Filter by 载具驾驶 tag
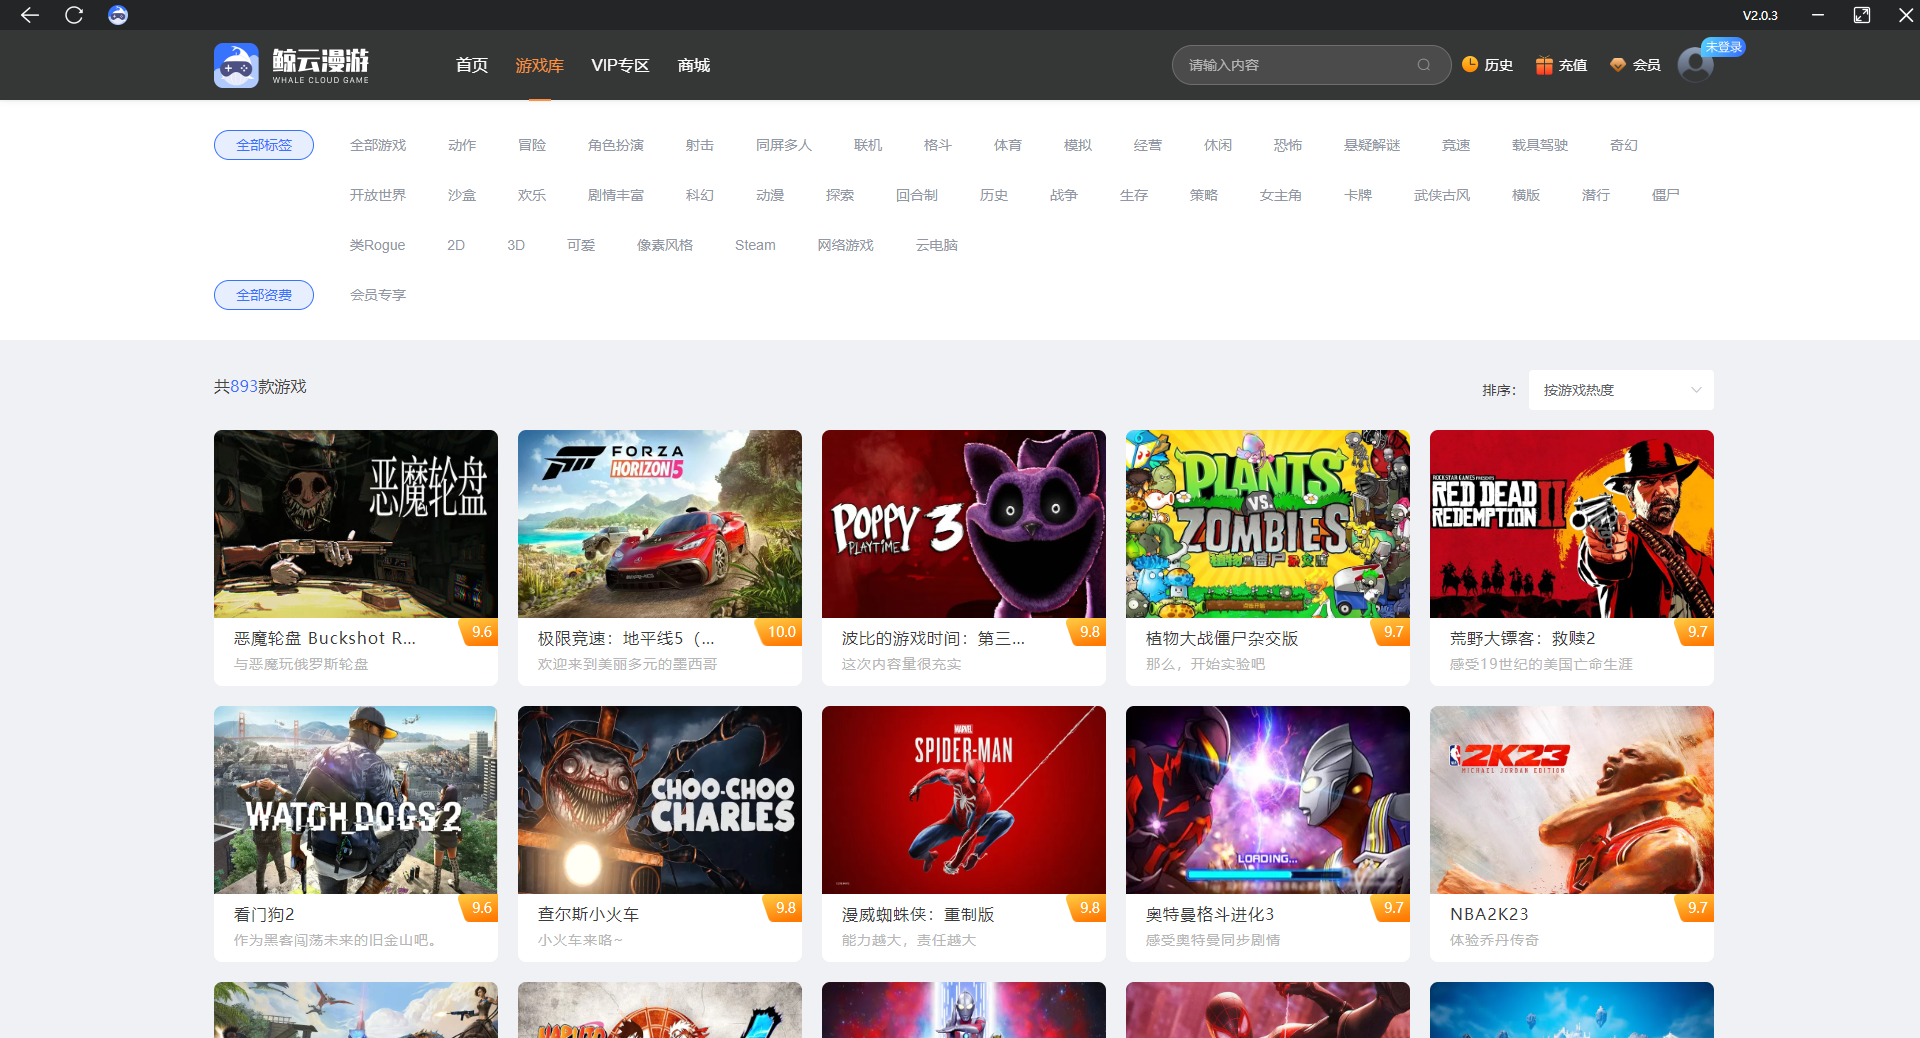 coord(1540,145)
